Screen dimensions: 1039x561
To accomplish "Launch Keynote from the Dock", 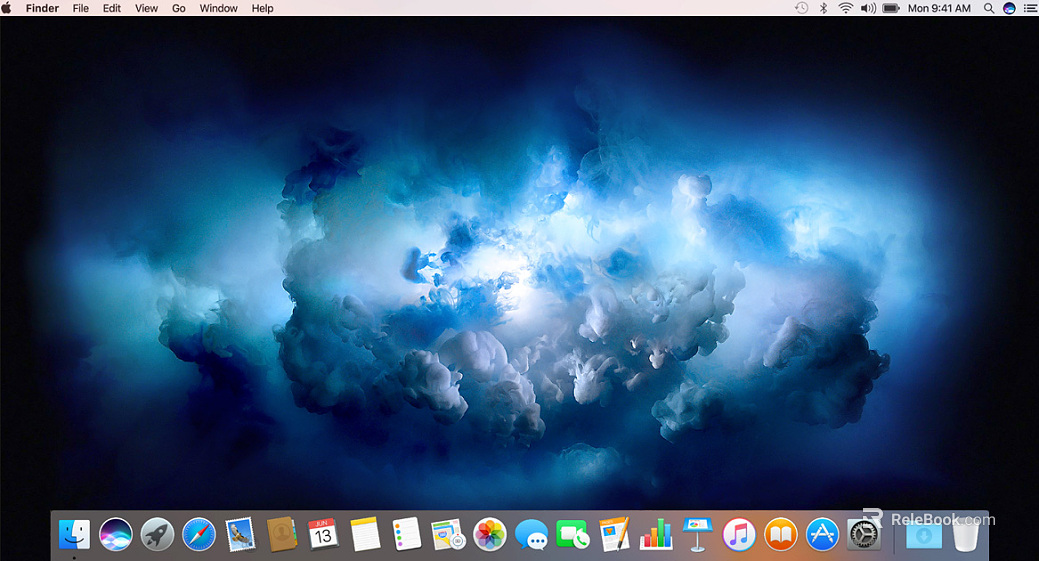I will (696, 534).
